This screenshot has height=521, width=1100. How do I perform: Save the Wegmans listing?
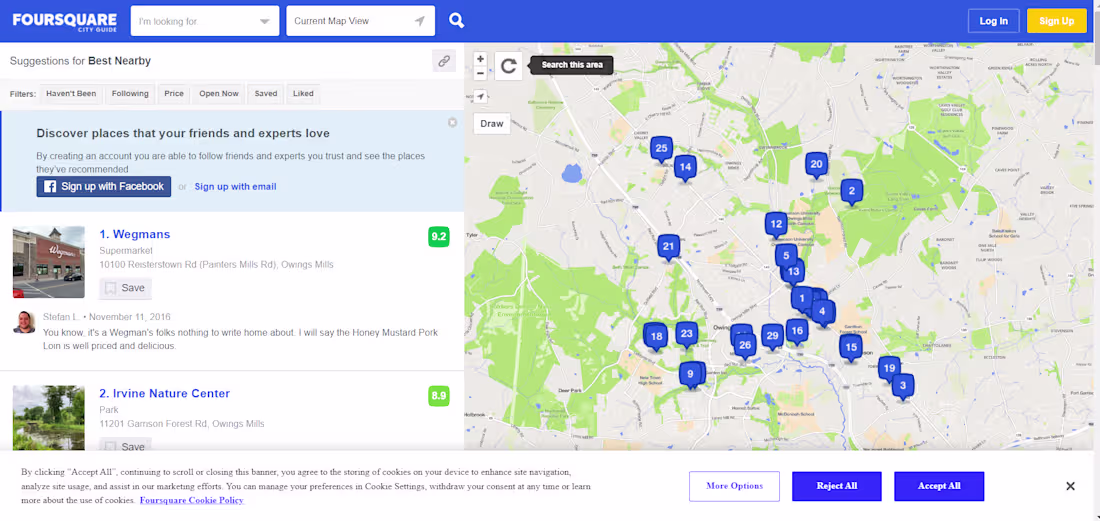126,288
